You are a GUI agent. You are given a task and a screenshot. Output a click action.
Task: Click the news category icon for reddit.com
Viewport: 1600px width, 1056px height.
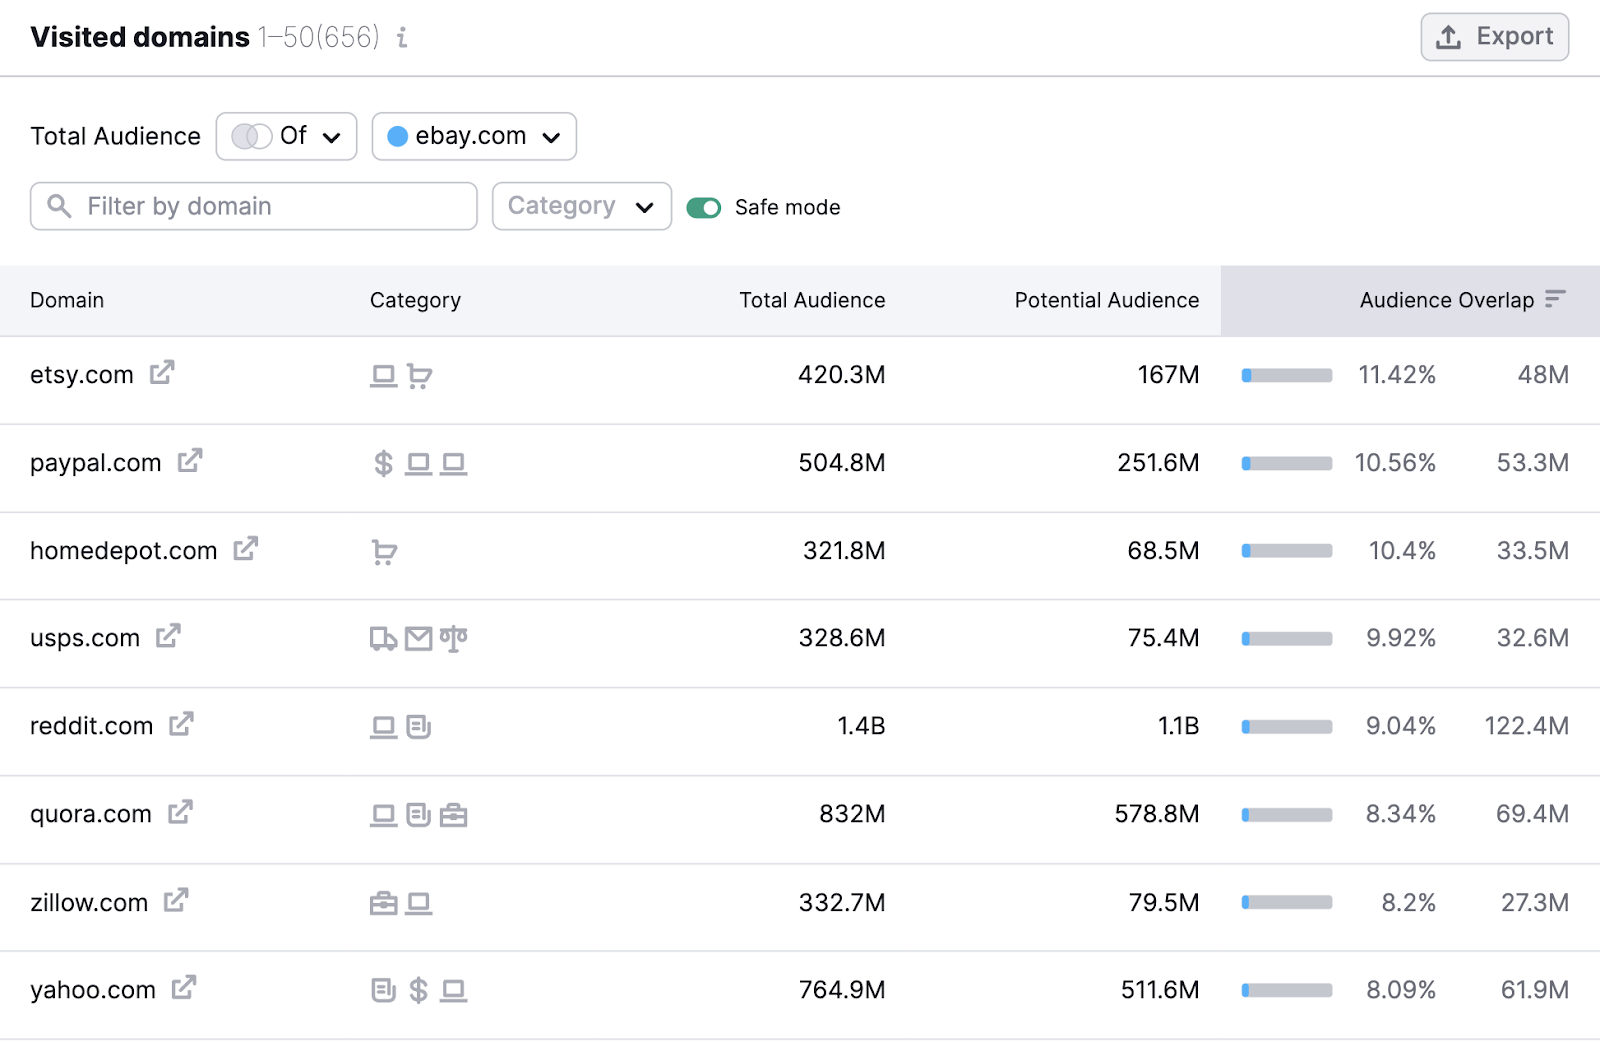click(x=420, y=726)
